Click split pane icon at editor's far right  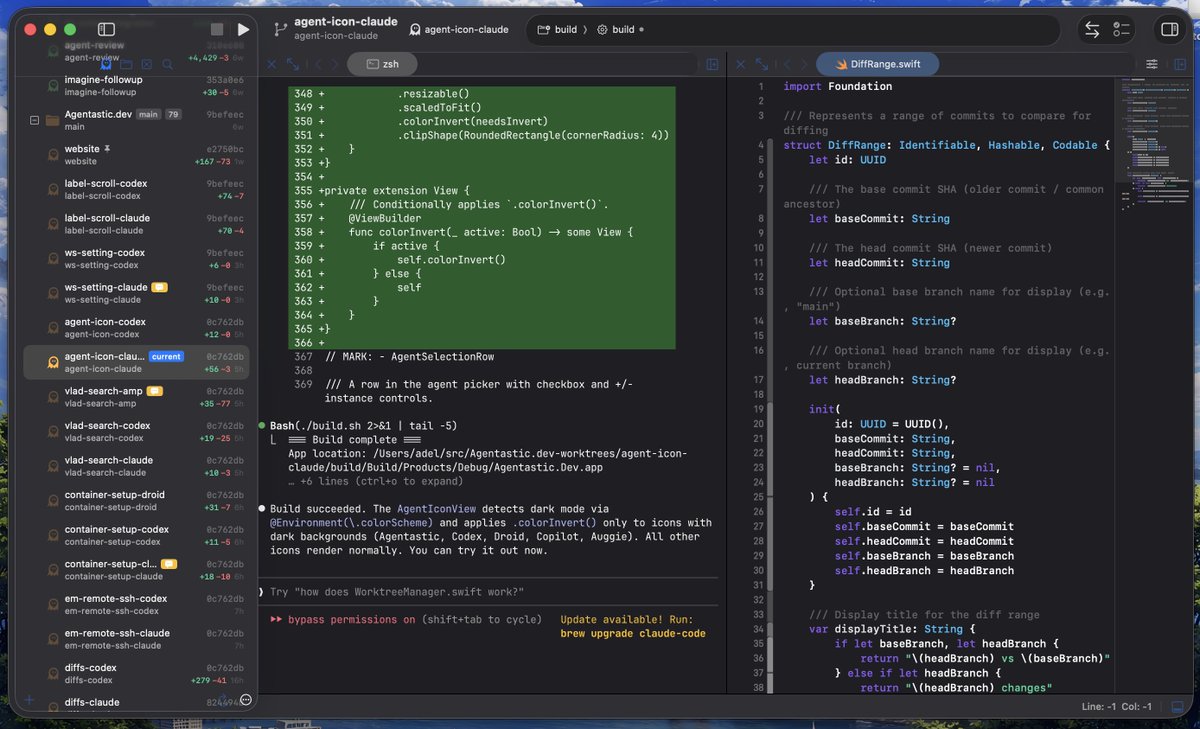[1180, 64]
